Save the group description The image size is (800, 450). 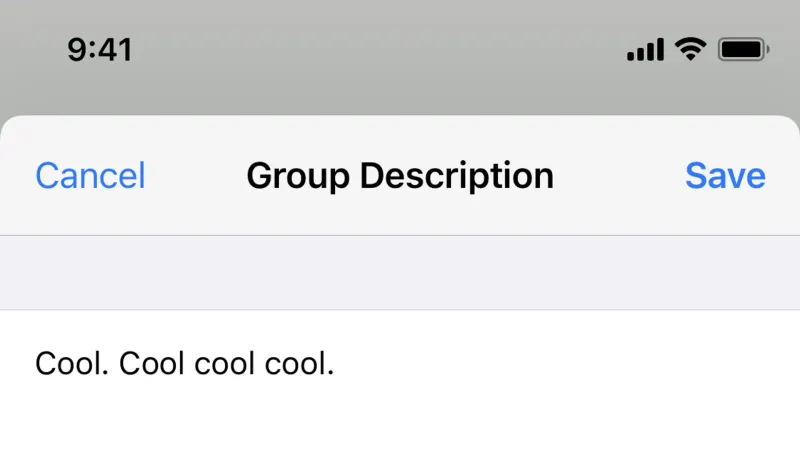[725, 176]
